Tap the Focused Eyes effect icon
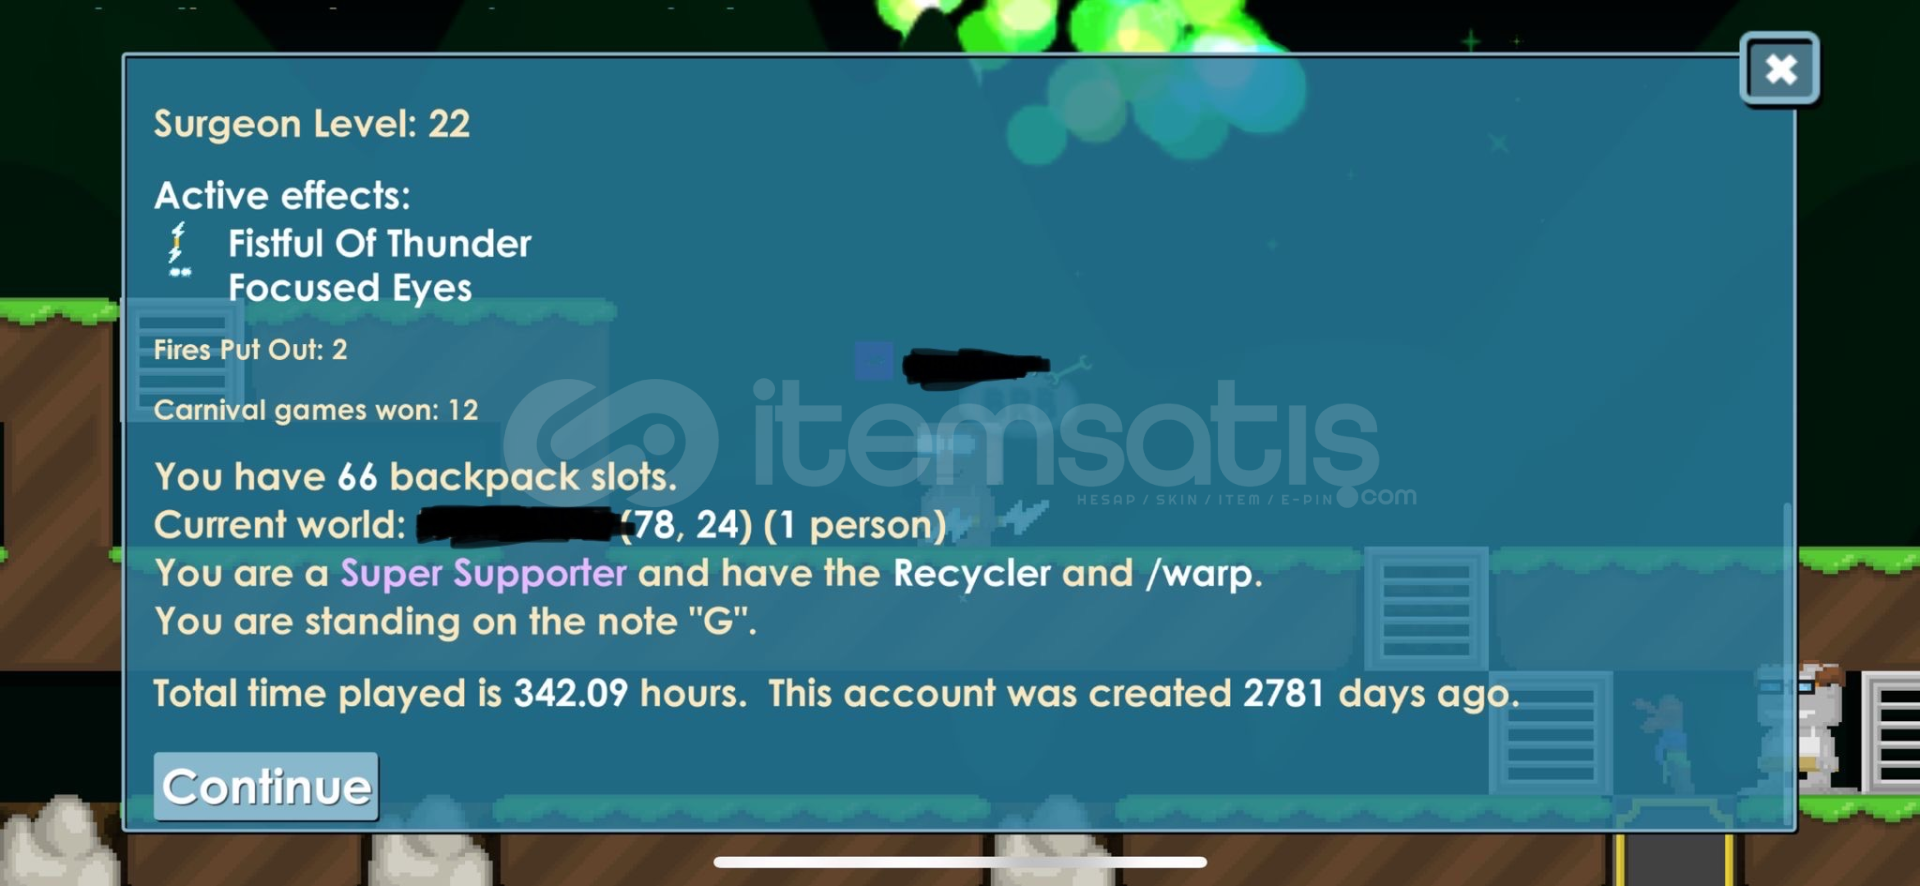The width and height of the screenshot is (1920, 886). pos(180,272)
